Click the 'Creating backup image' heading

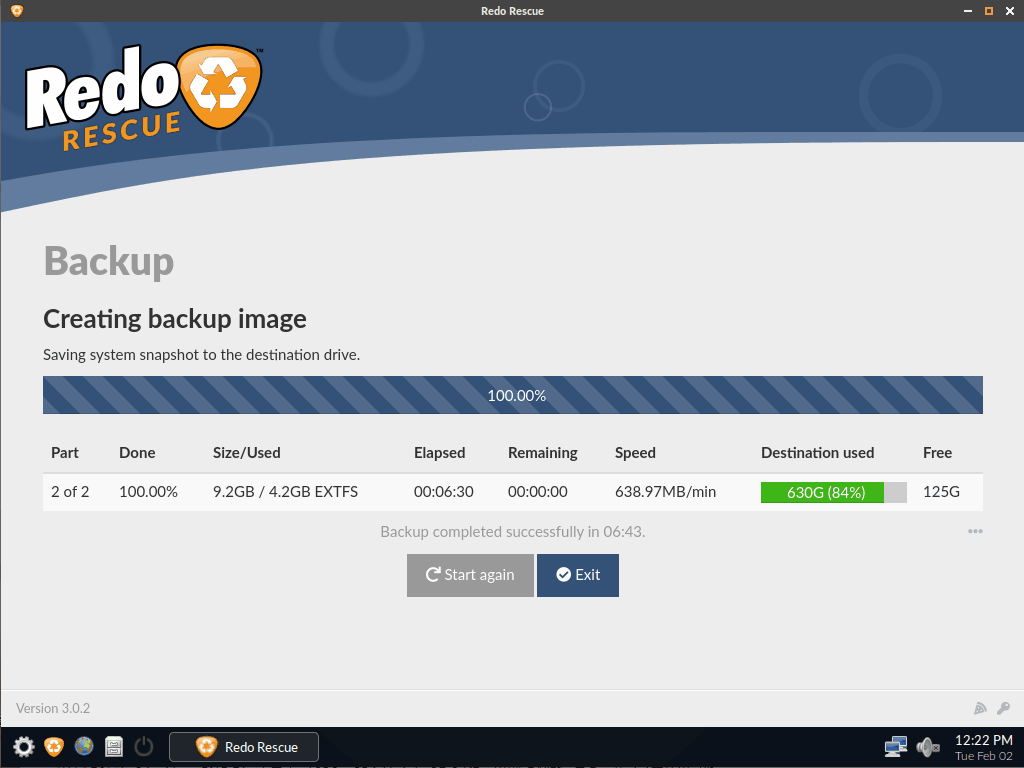175,319
